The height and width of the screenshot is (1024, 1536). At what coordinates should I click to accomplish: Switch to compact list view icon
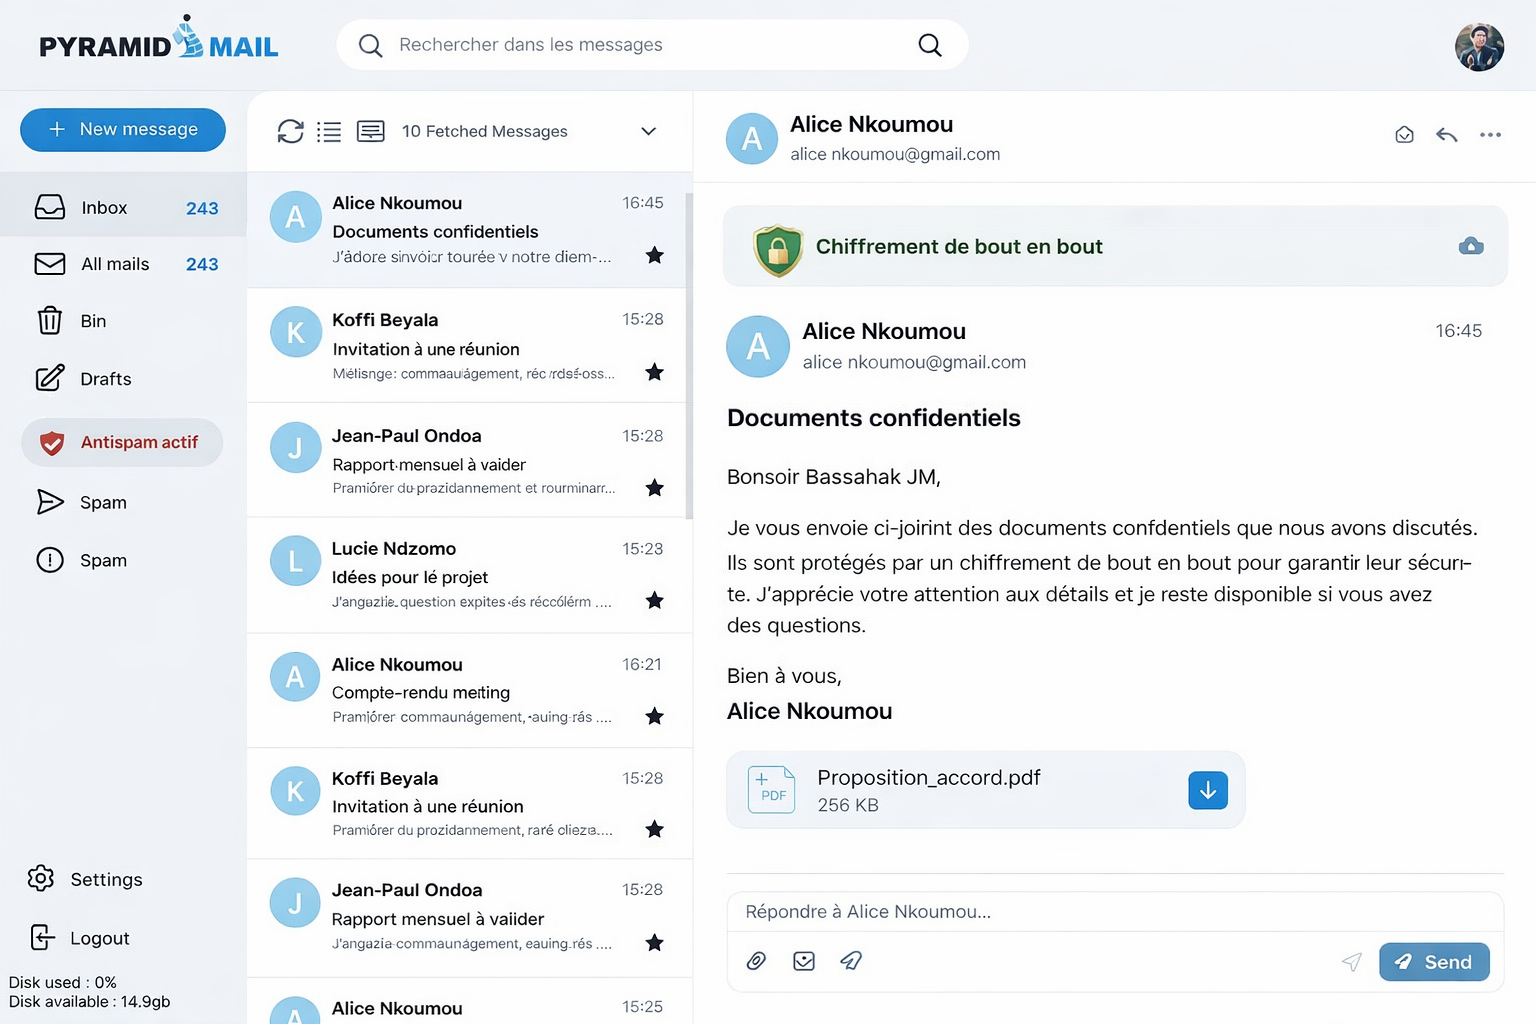tap(329, 131)
